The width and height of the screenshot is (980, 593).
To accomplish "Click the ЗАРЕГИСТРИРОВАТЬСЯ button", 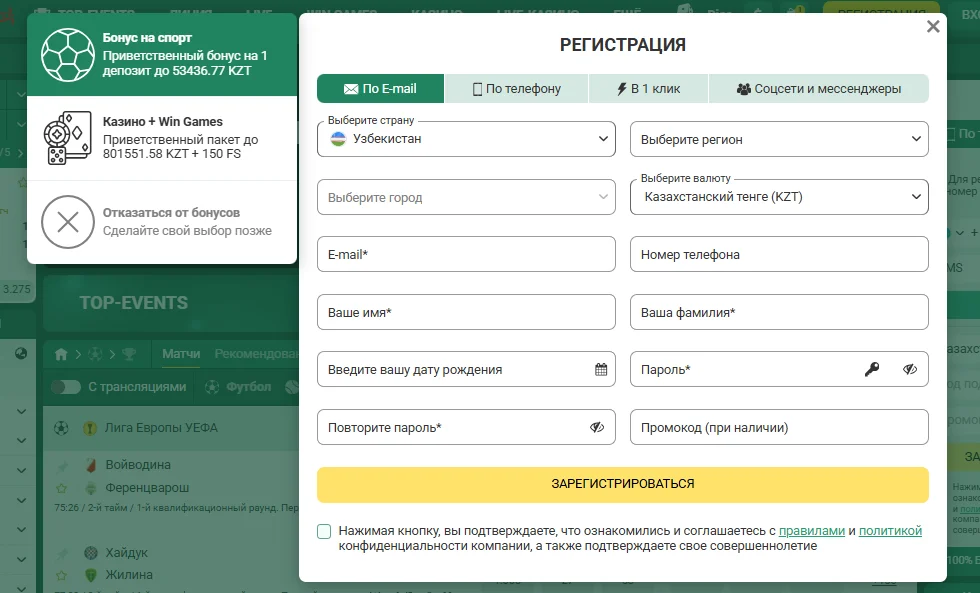I will (622, 484).
